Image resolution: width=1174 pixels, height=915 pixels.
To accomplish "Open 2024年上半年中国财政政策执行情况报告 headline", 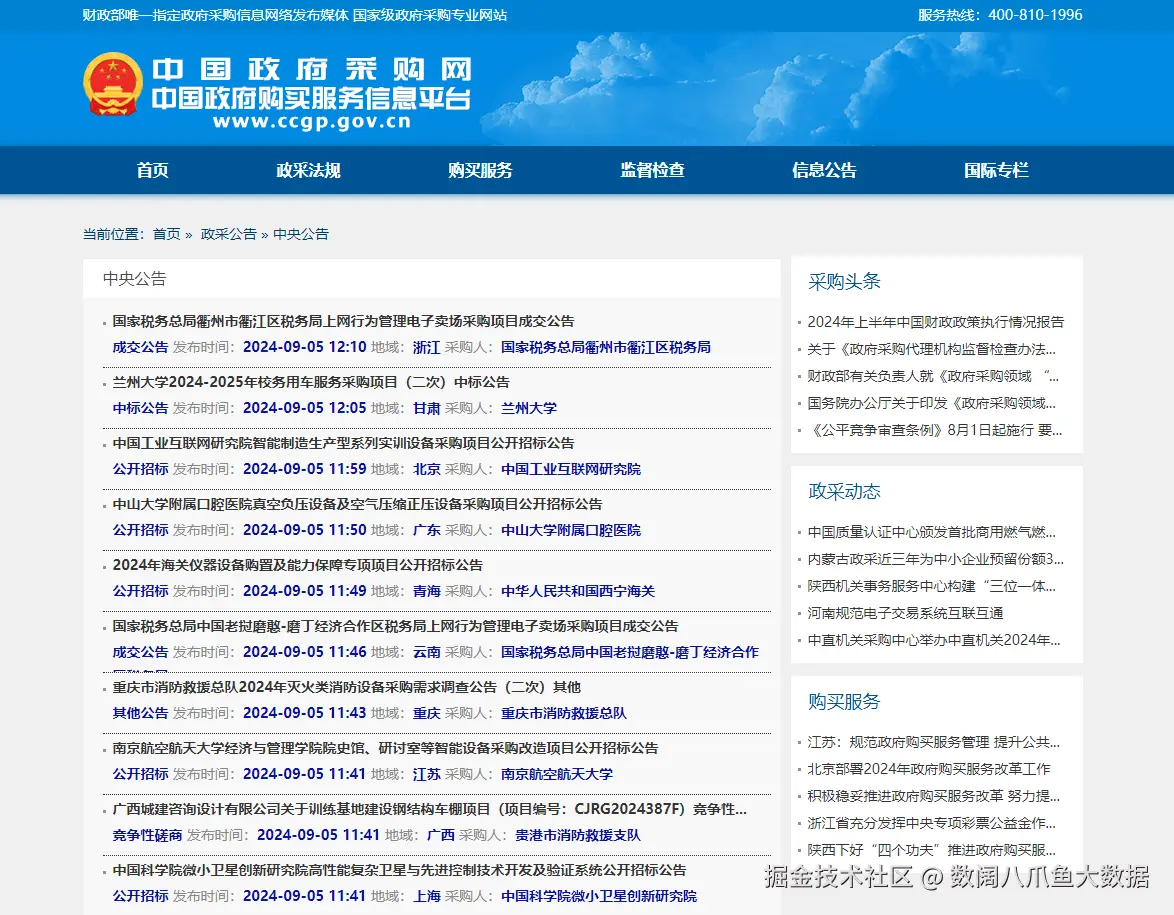I will click(x=935, y=322).
